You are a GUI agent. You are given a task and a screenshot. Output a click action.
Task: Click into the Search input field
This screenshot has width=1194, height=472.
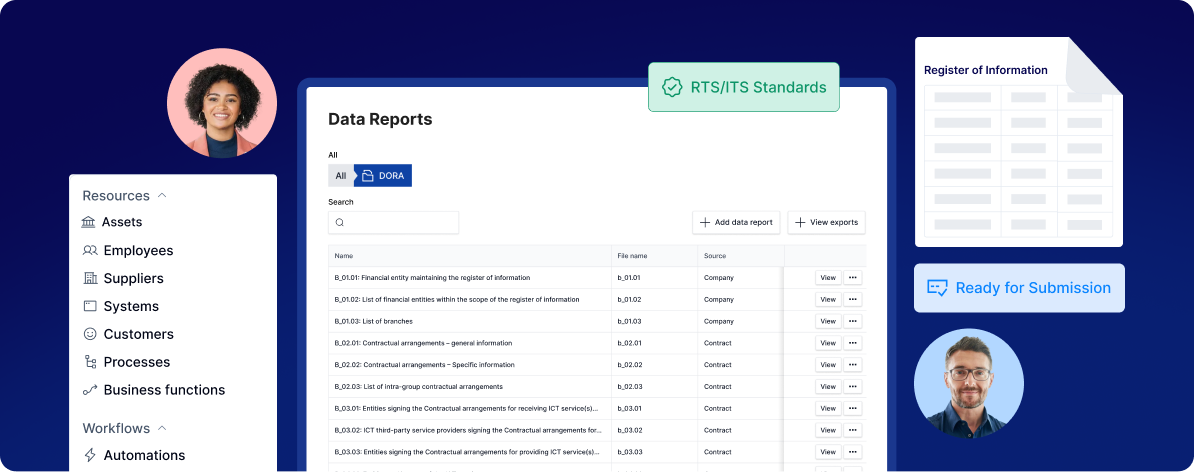point(394,222)
